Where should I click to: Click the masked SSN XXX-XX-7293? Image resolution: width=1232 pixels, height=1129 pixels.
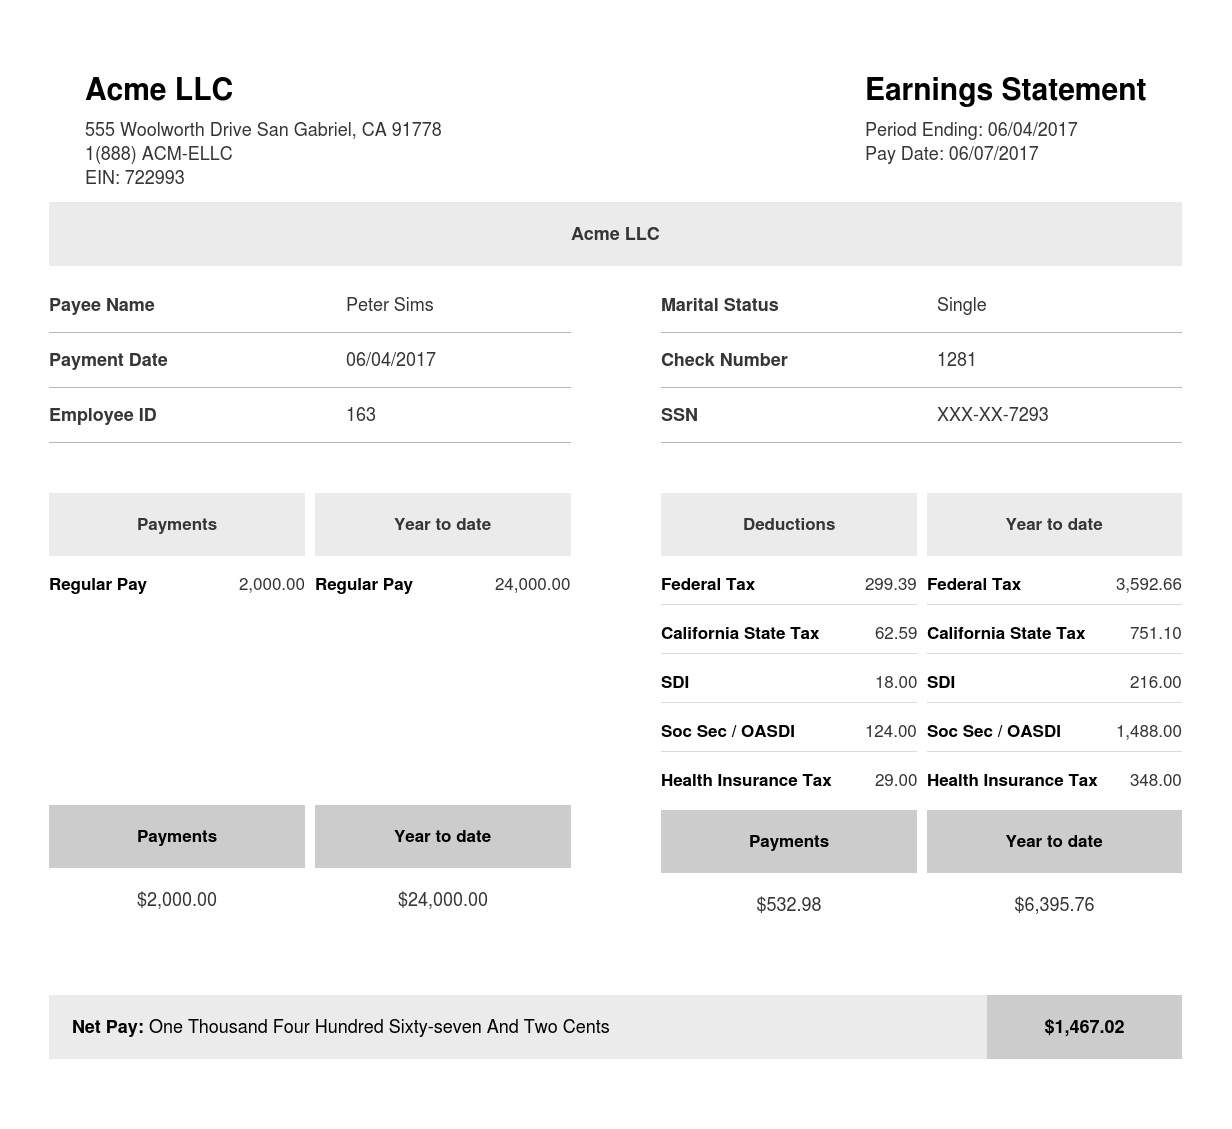992,414
